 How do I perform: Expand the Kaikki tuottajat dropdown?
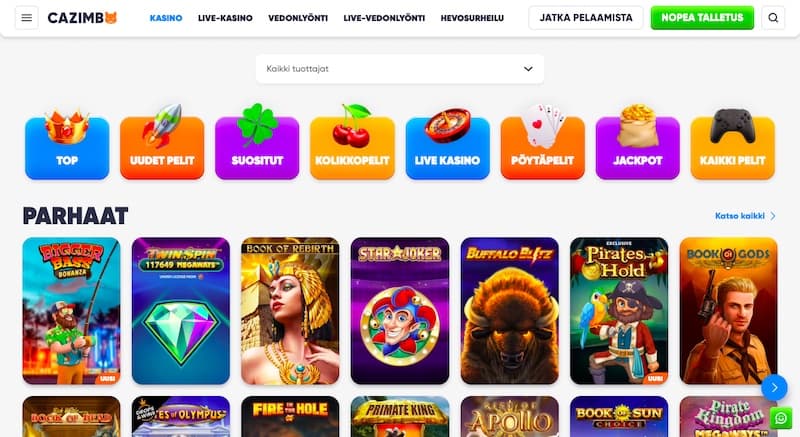400,69
